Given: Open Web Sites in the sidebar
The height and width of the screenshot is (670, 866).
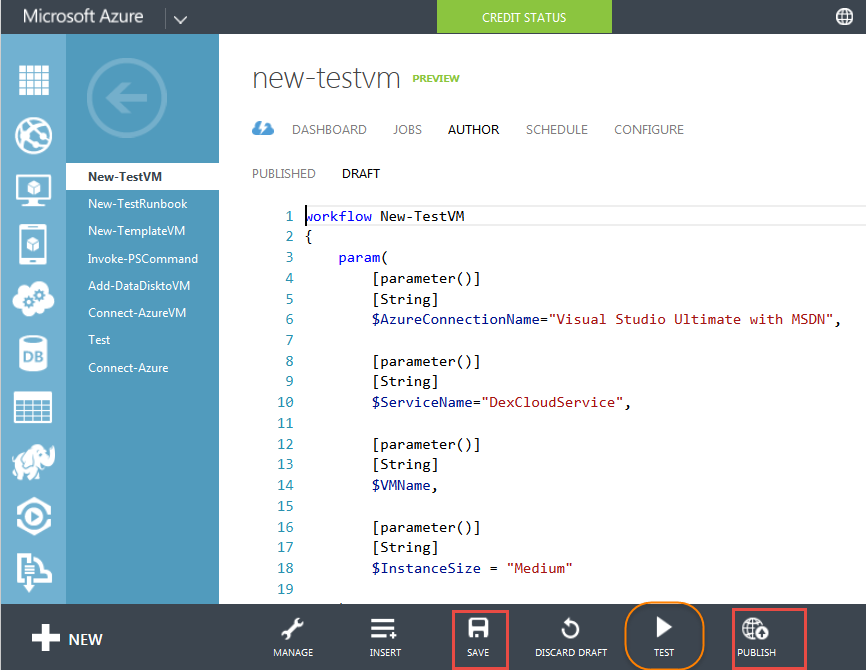Looking at the screenshot, I should tap(33, 134).
